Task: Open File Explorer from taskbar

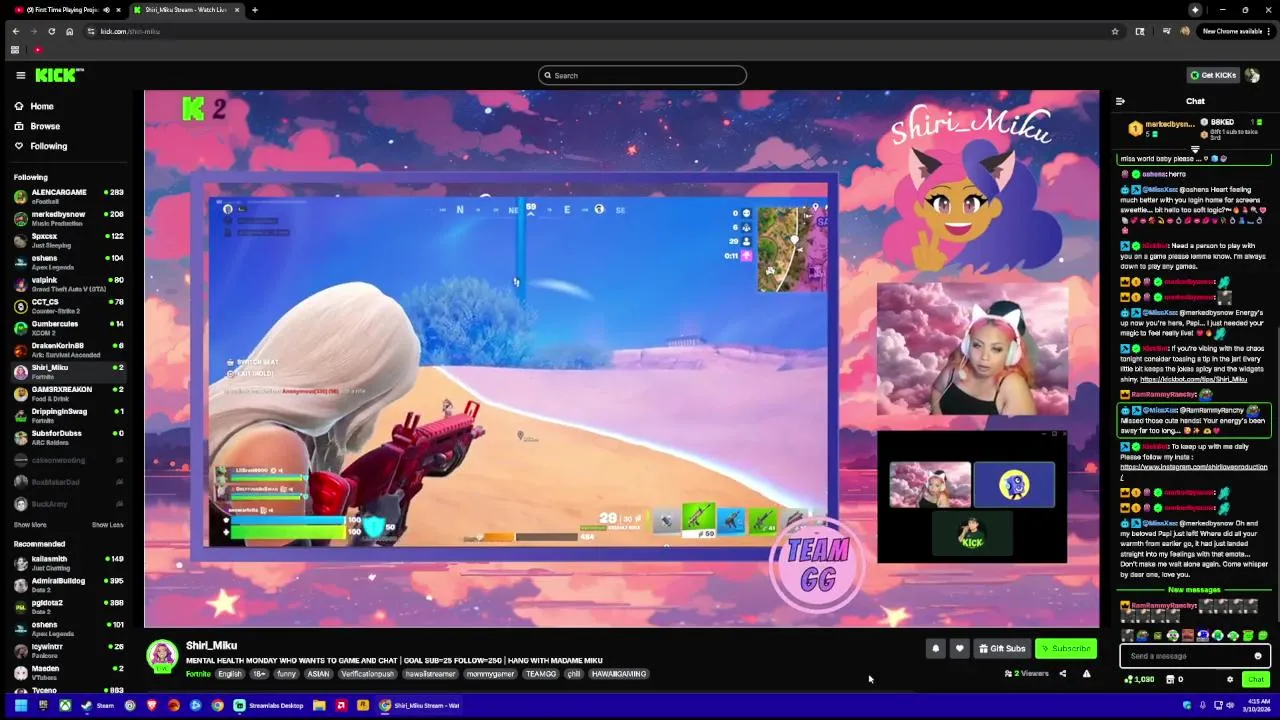Action: click(319, 705)
